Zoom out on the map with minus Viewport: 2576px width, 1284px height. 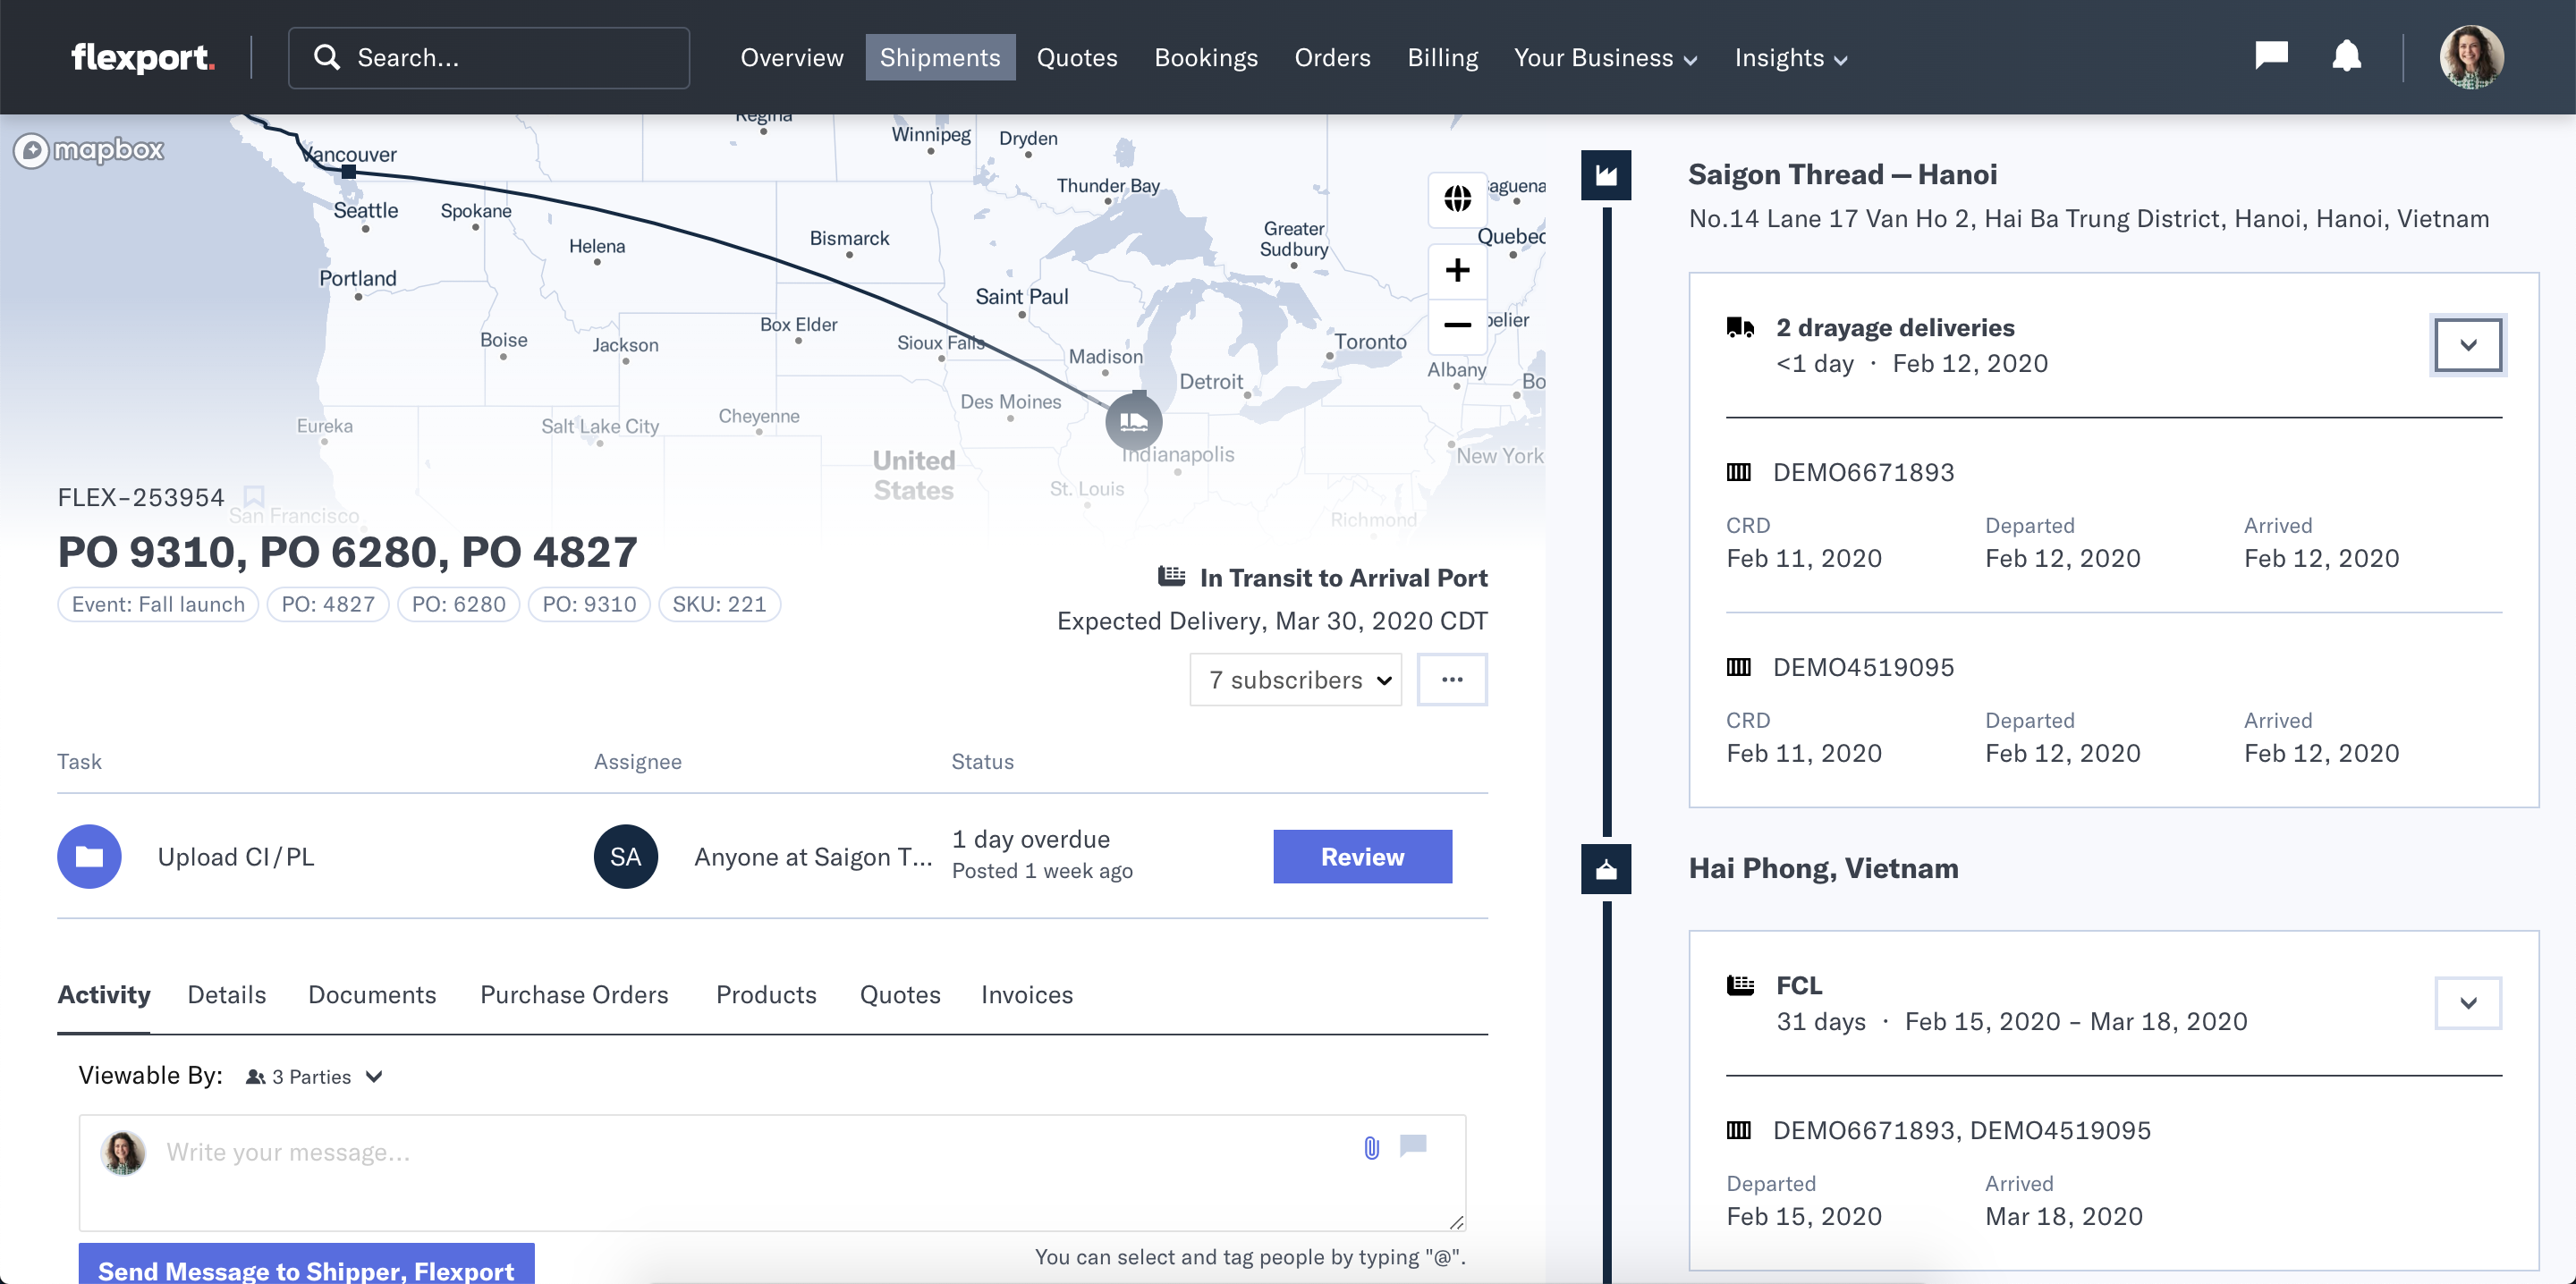1457,325
